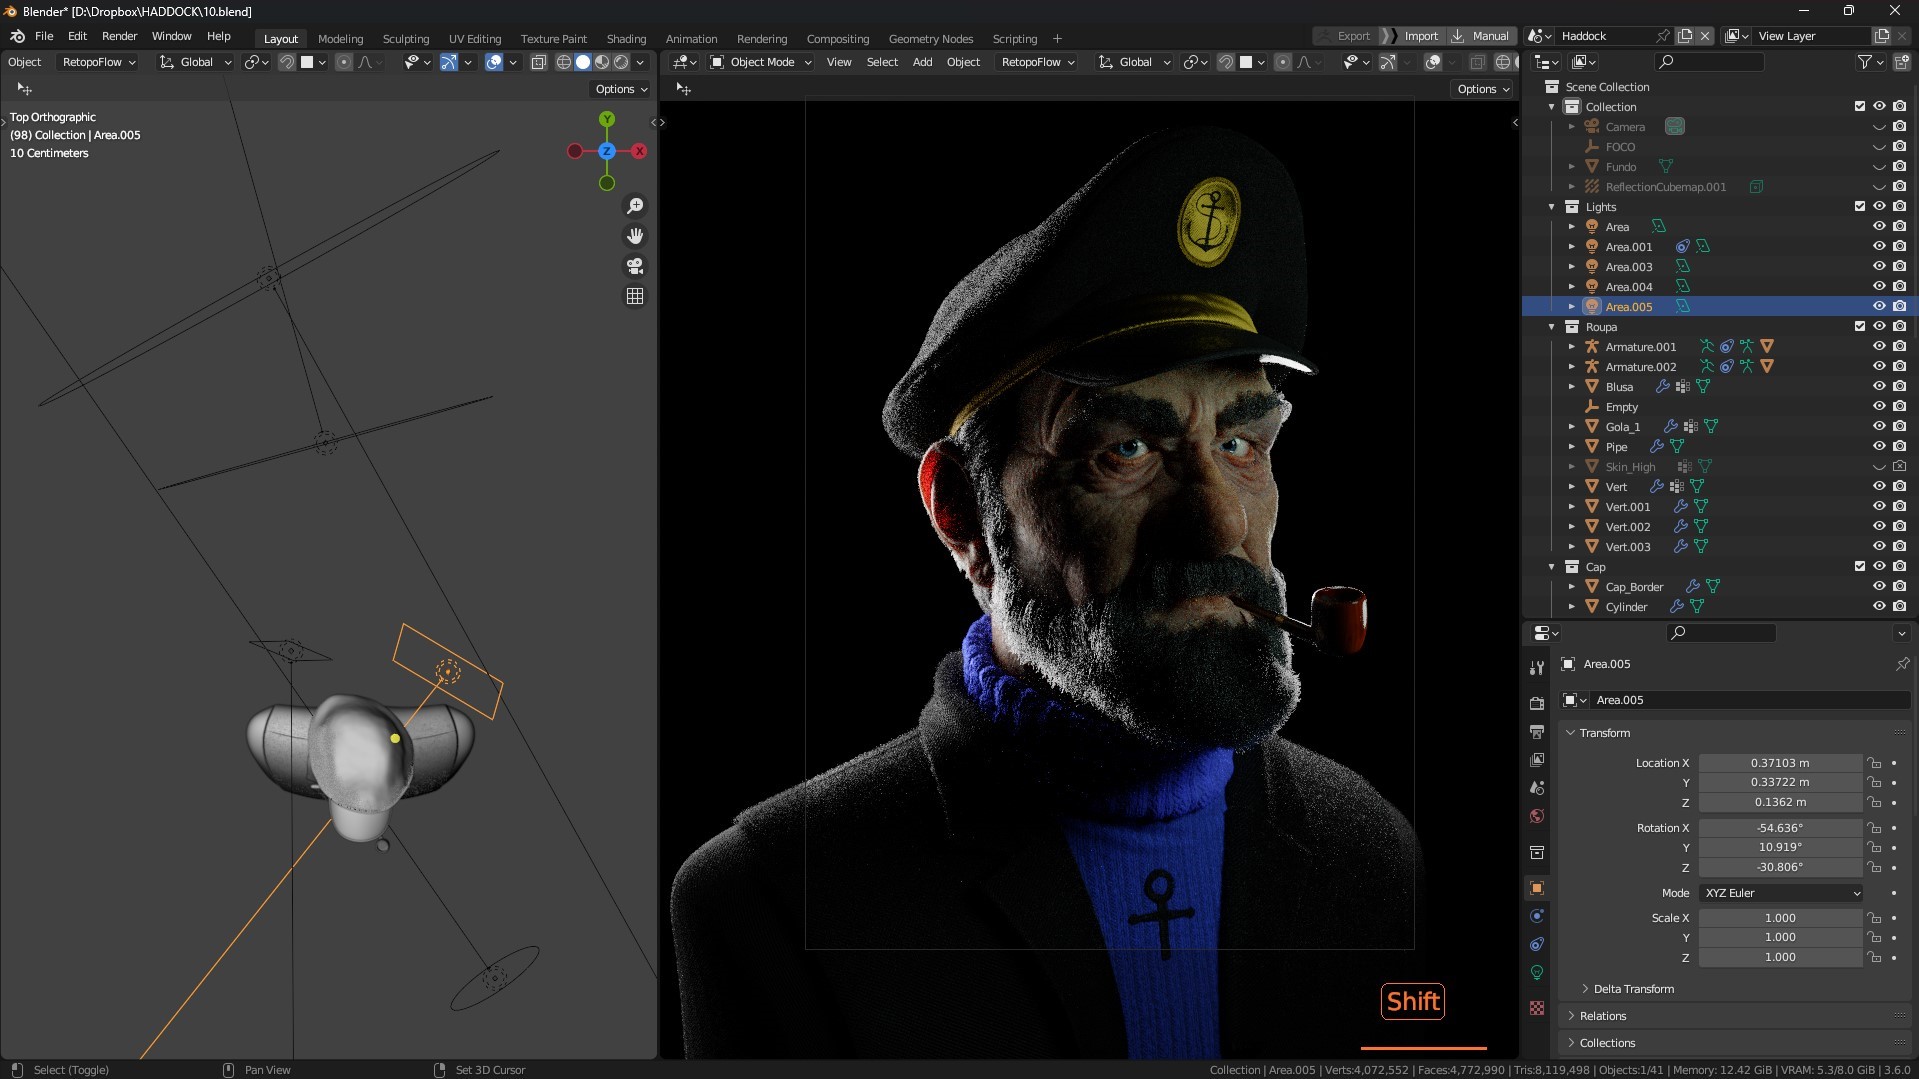Open the Tool properties tab
Viewport: 1919px width, 1079px height.
coord(1537,668)
